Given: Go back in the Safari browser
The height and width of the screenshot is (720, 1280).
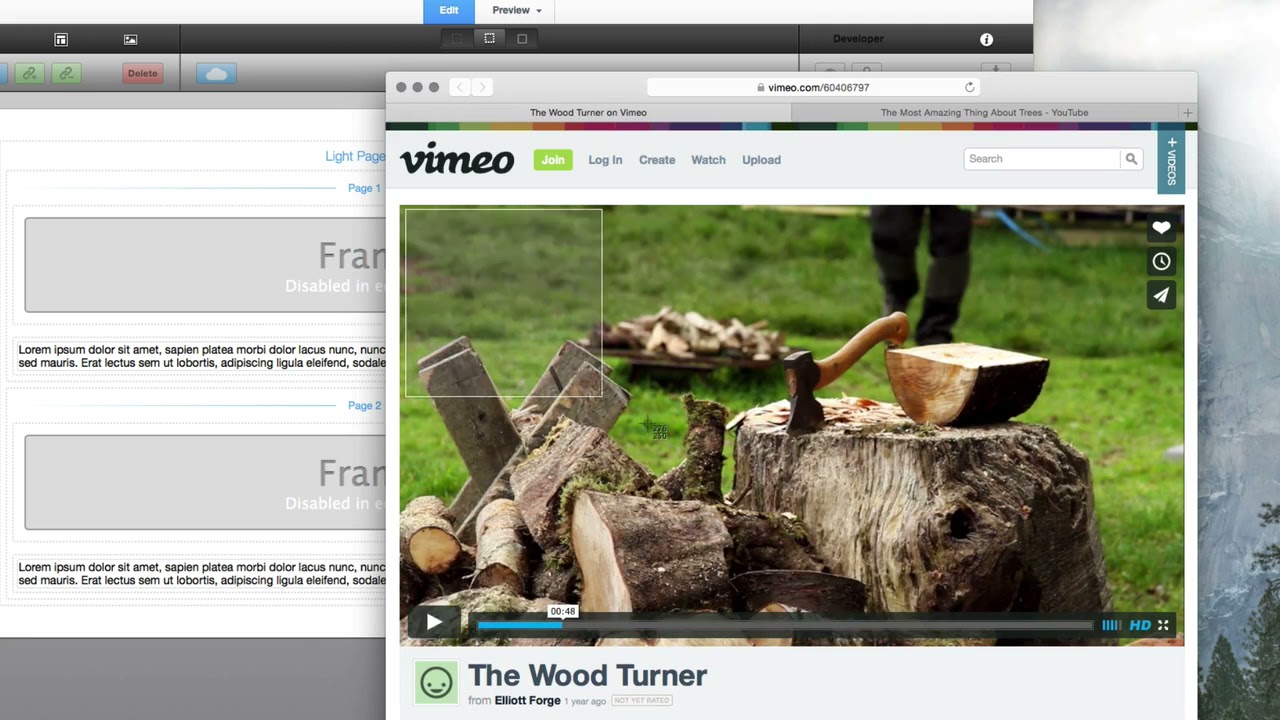Looking at the screenshot, I should pos(460,87).
